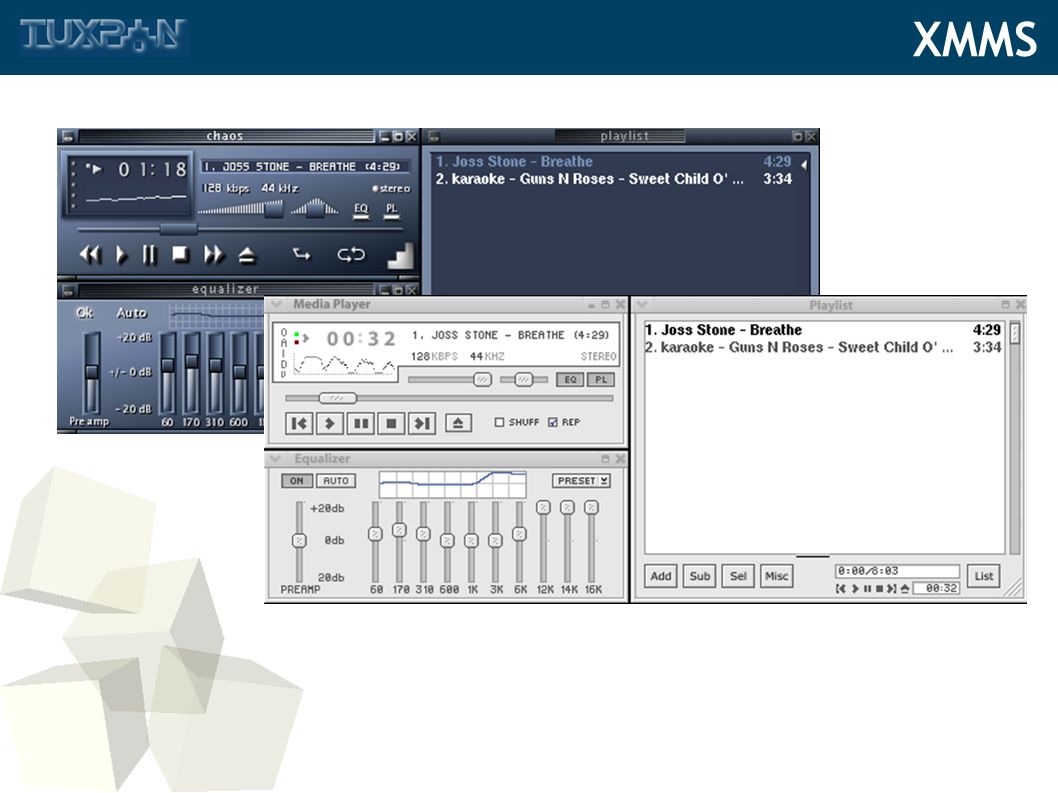Click eject icon in chaos player
This screenshot has height=793, width=1058.
point(247,255)
